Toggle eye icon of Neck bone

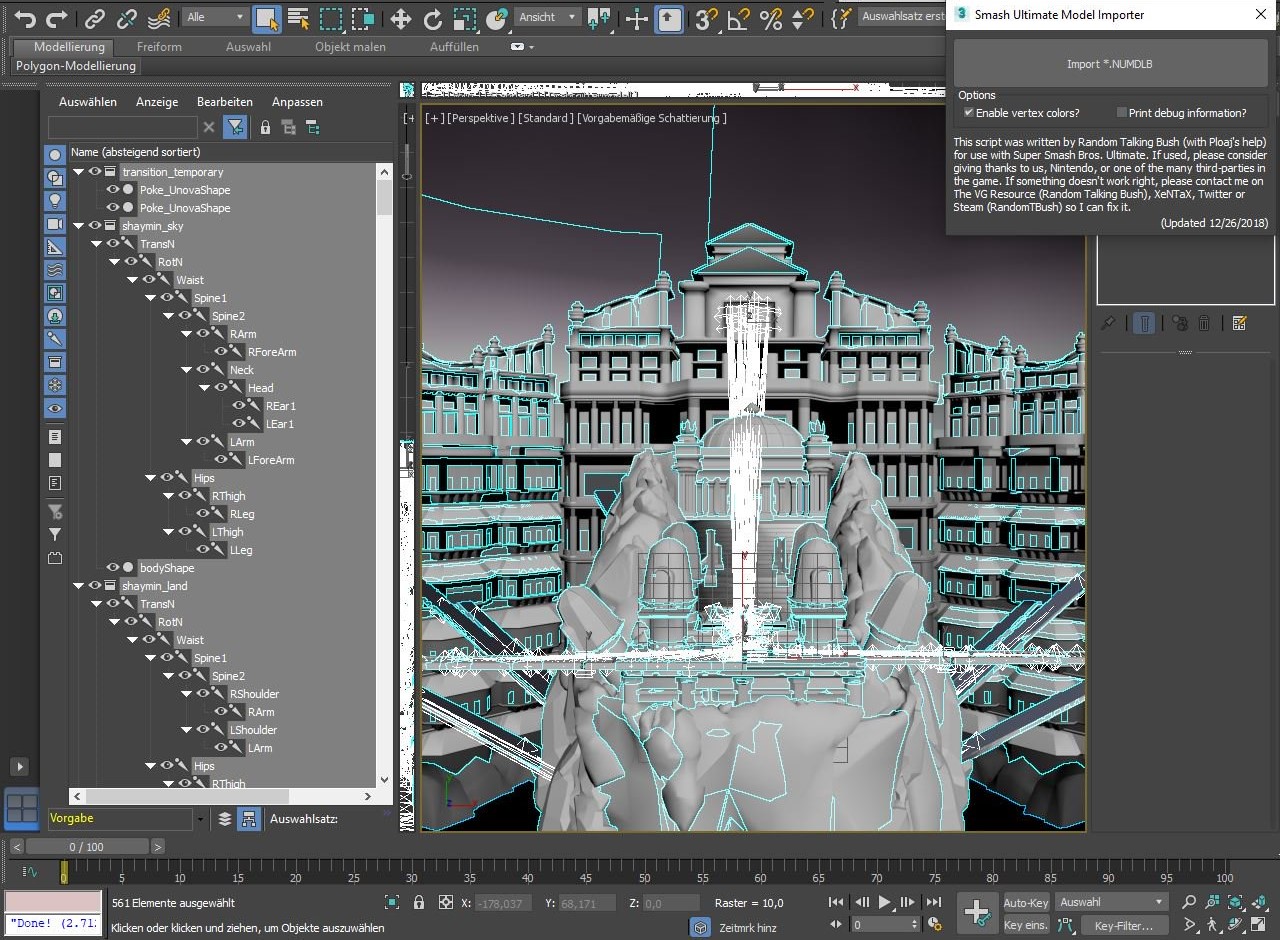click(x=203, y=370)
